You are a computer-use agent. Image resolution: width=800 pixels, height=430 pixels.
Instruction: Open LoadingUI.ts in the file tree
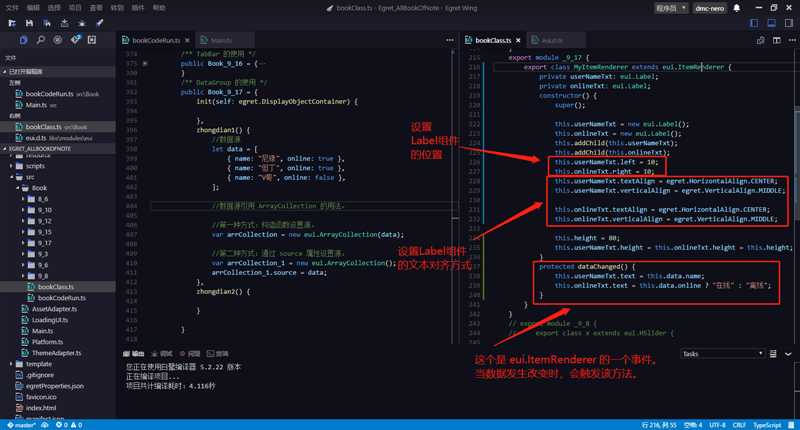tap(49, 320)
